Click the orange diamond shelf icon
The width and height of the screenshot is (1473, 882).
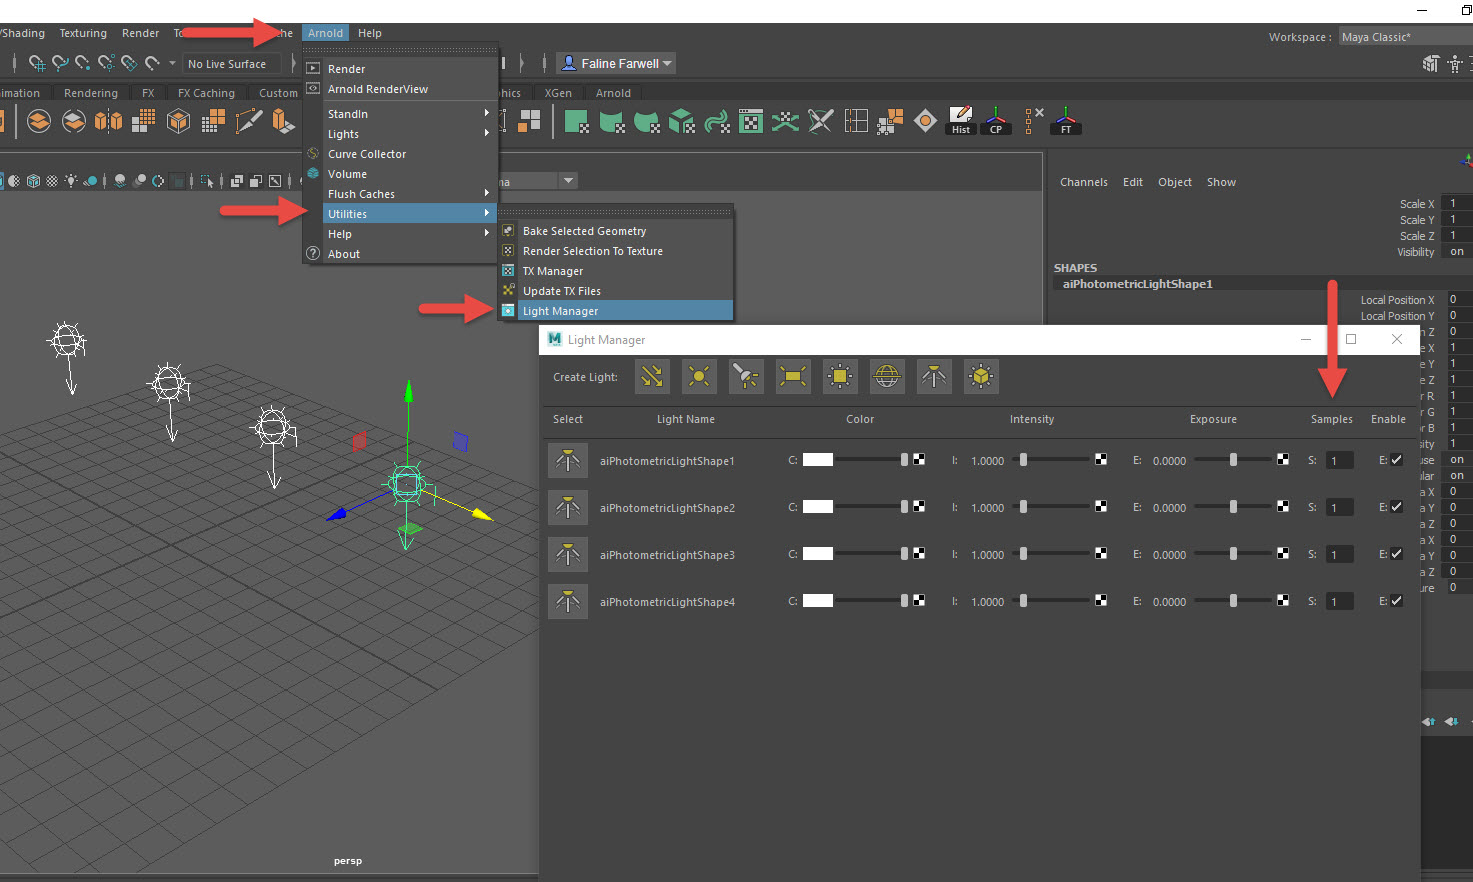click(x=925, y=121)
